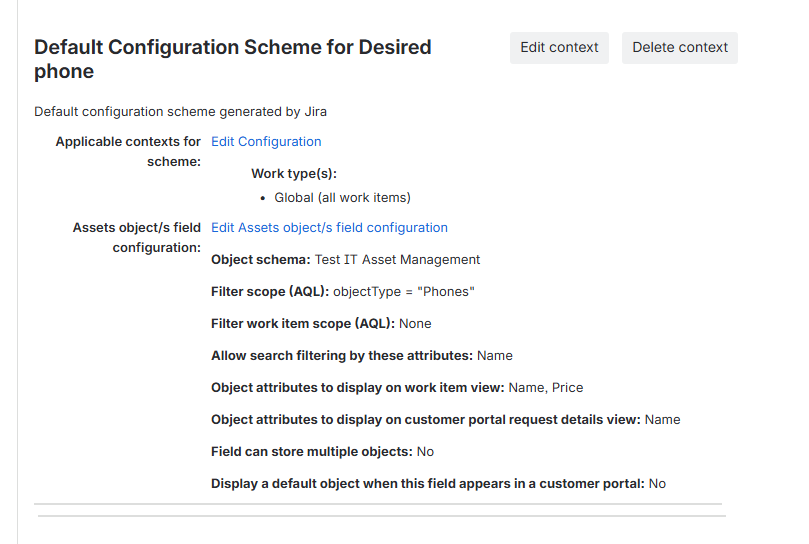The image size is (809, 544).
Task: Click the 'None' work item scope value
Action: pyautogui.click(x=415, y=324)
